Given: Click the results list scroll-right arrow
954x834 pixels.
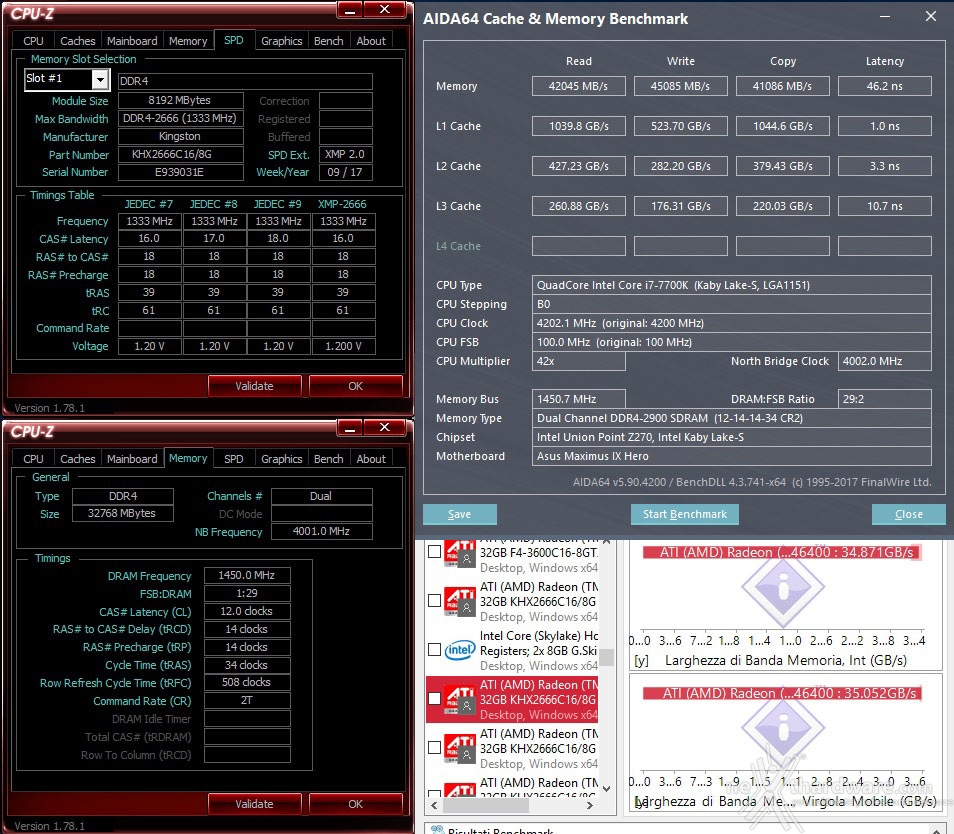Looking at the screenshot, I should 590,805.
